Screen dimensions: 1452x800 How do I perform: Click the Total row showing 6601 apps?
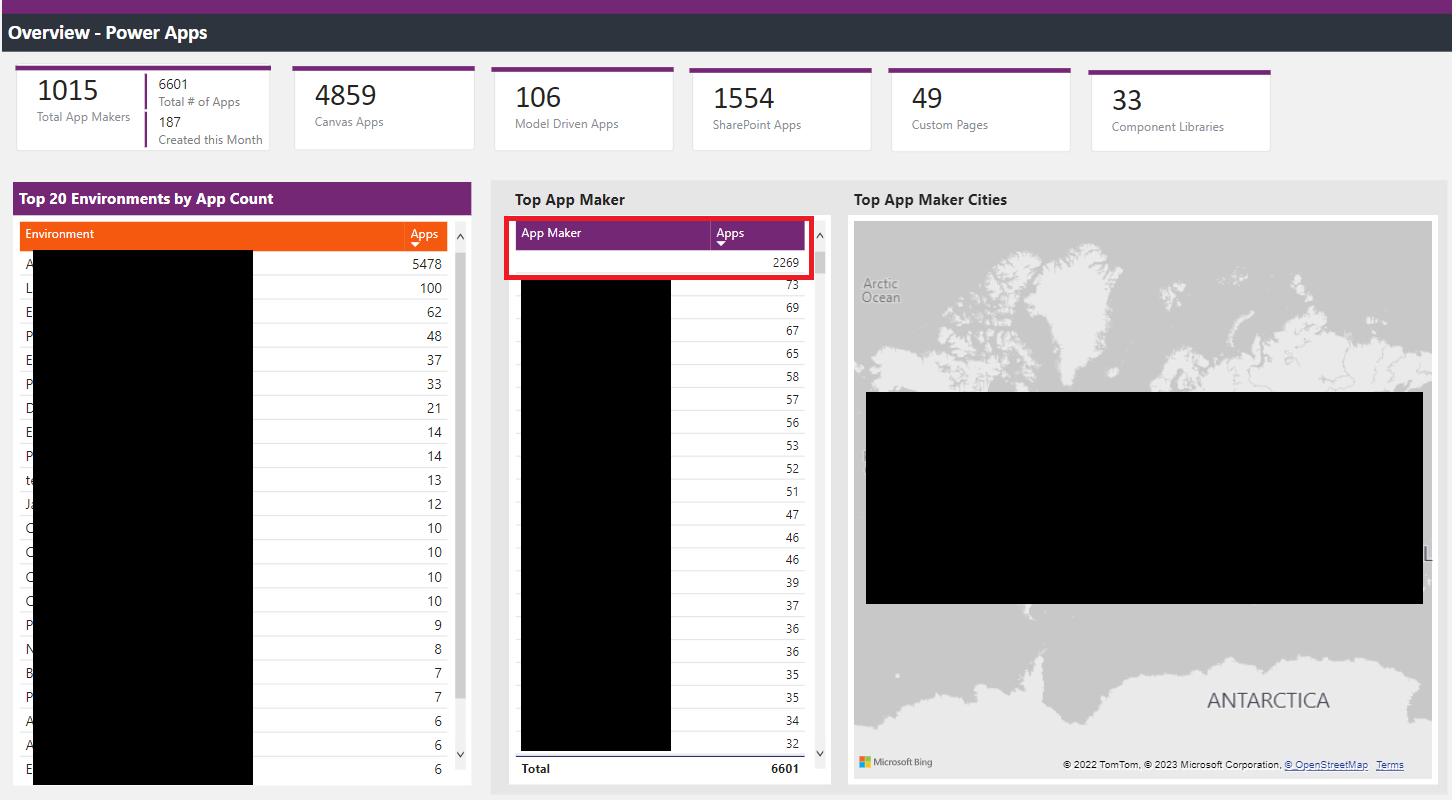tap(660, 768)
